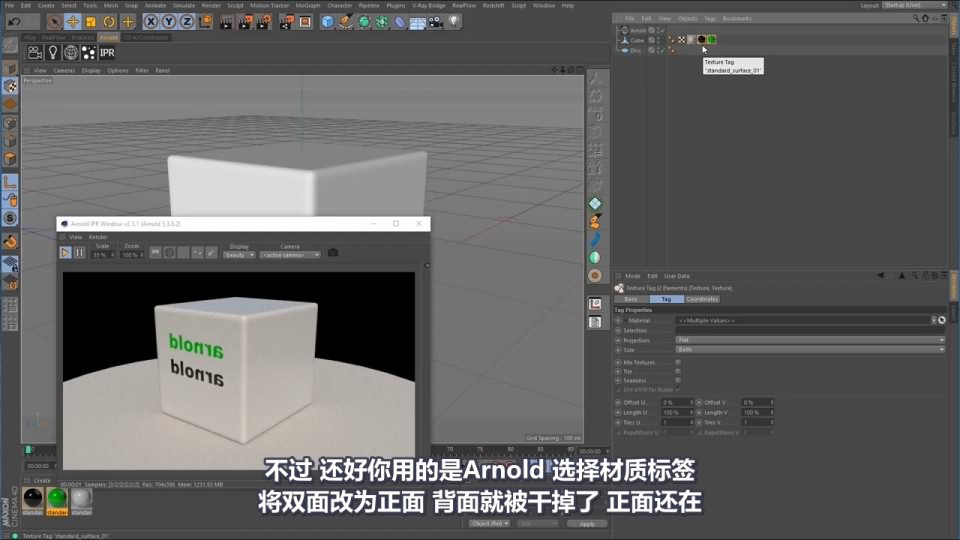Click the IPR snapshot camera icon
The height and width of the screenshot is (540, 960).
tap(333, 252)
